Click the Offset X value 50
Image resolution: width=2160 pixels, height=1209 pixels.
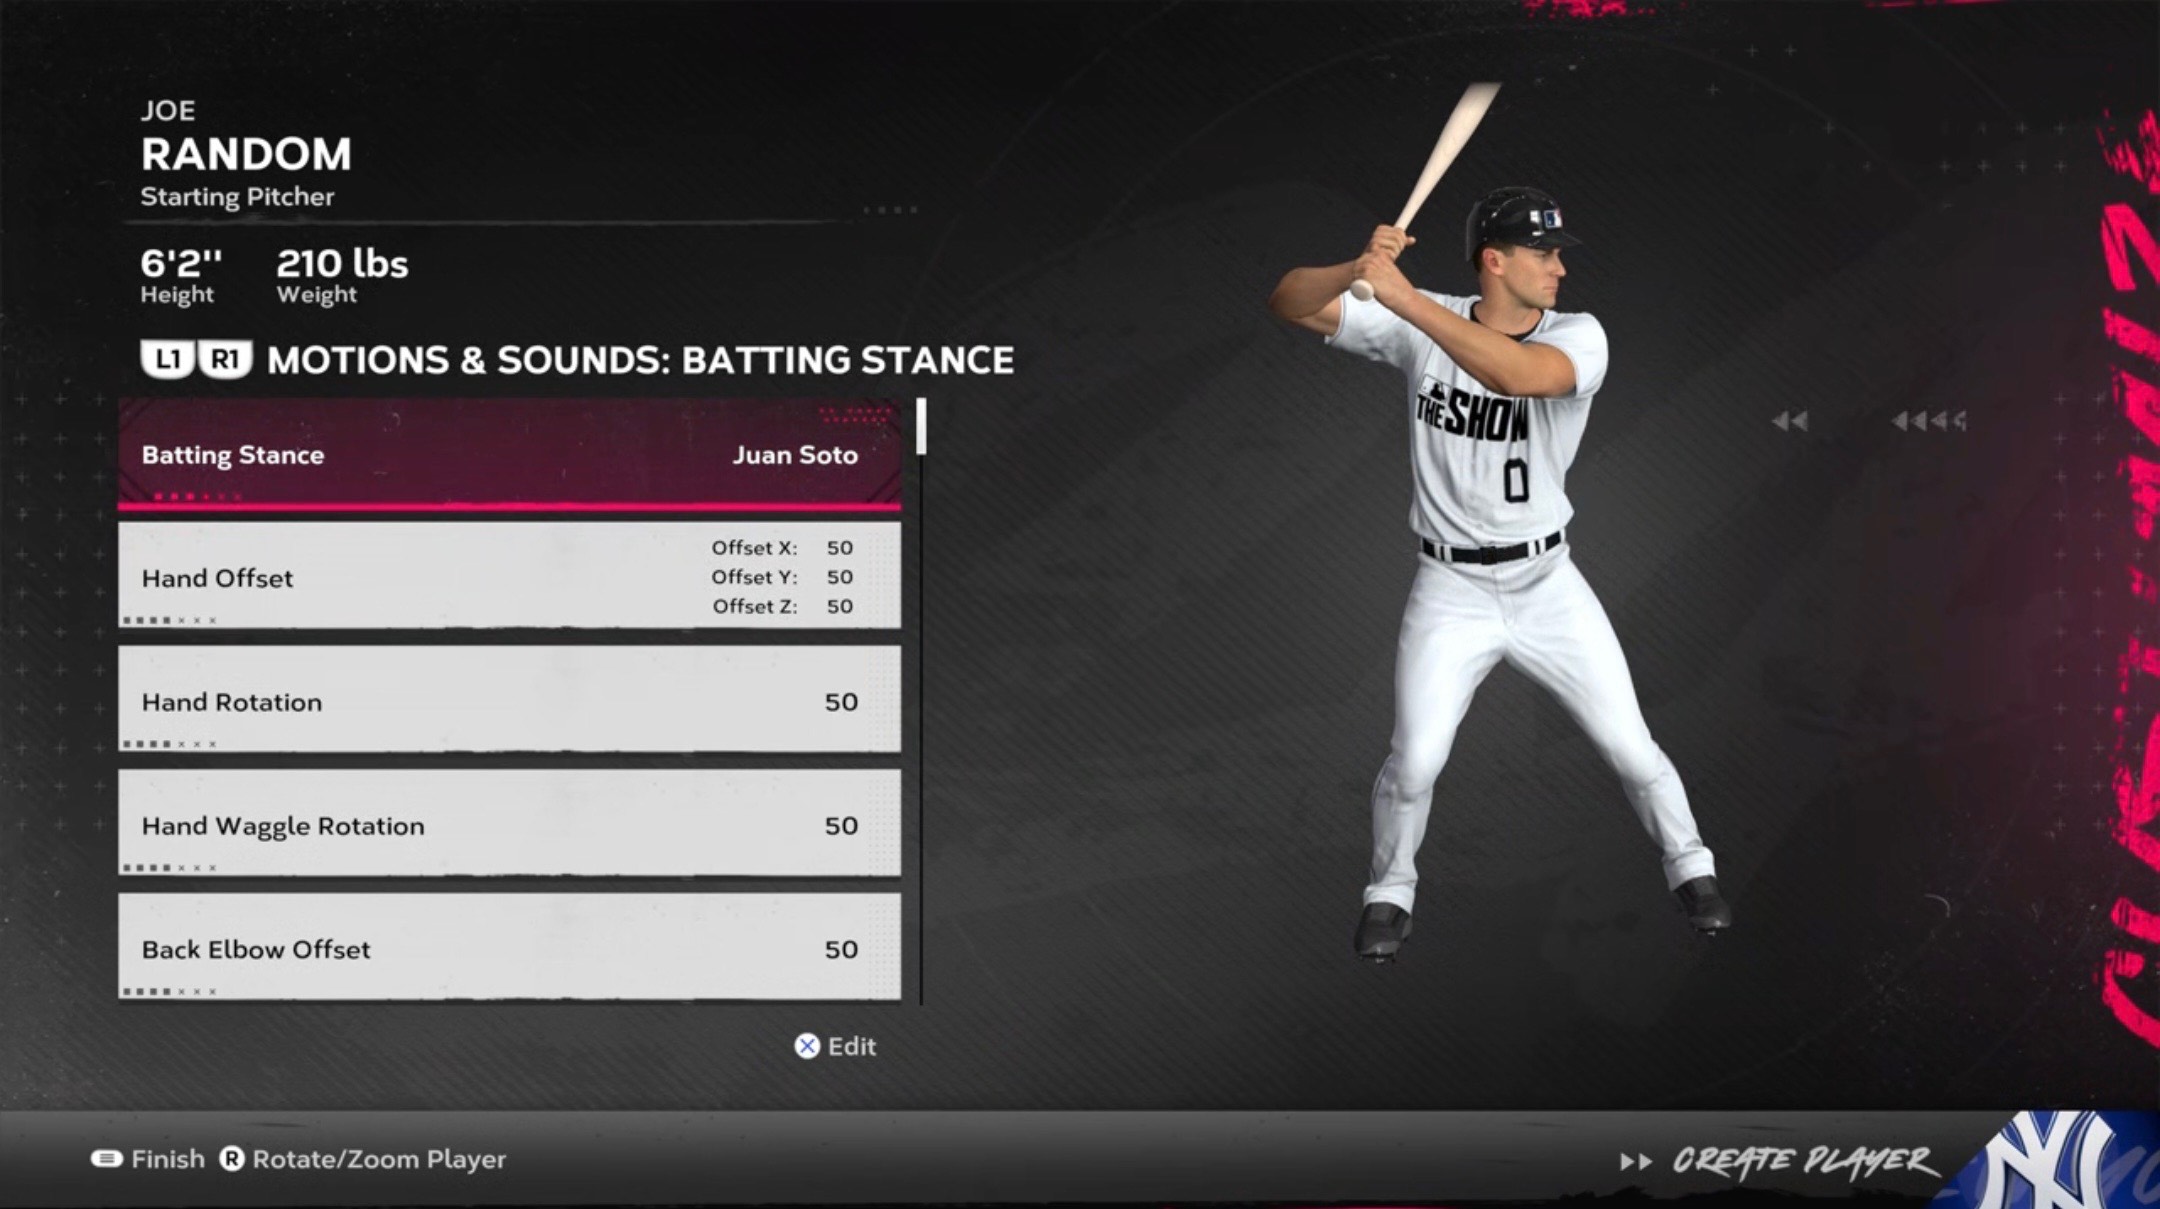840,548
